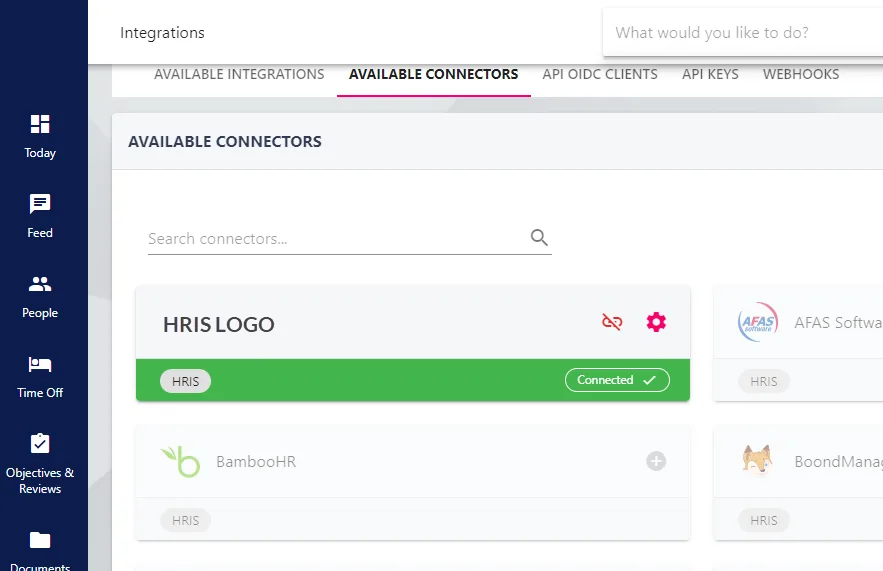Viewport: 883px width, 571px height.
Task: Click the BambooHR connector name
Action: [x=256, y=462]
